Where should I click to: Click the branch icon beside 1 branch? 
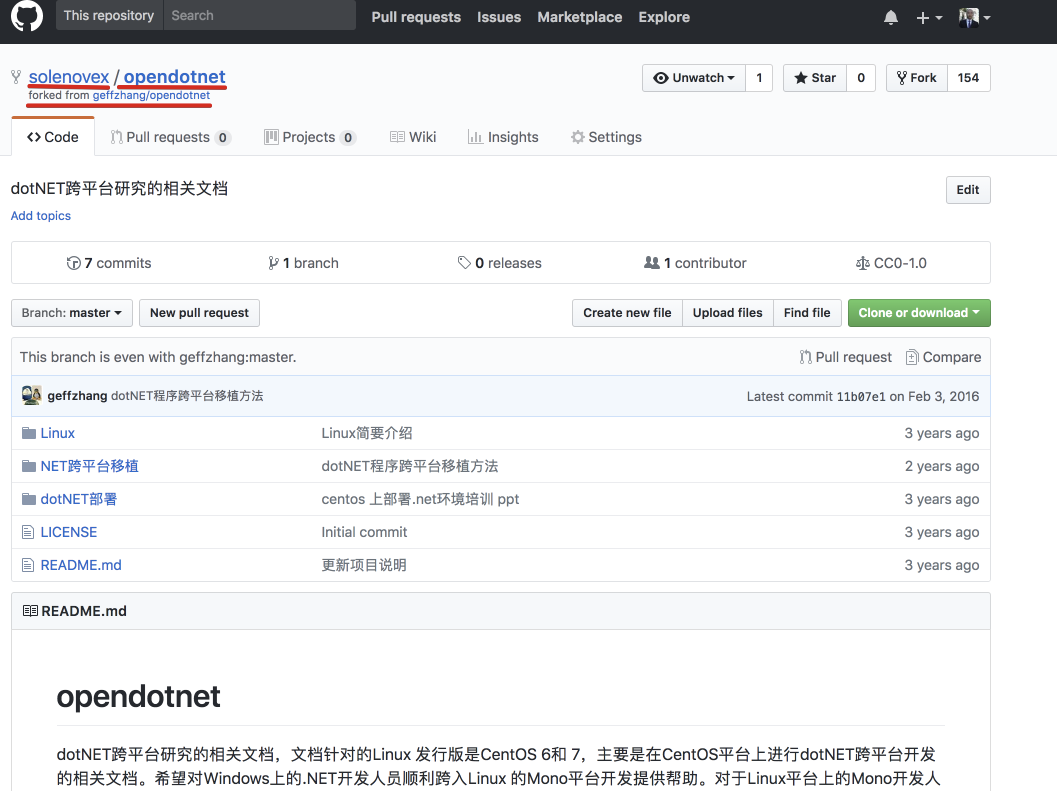click(273, 263)
